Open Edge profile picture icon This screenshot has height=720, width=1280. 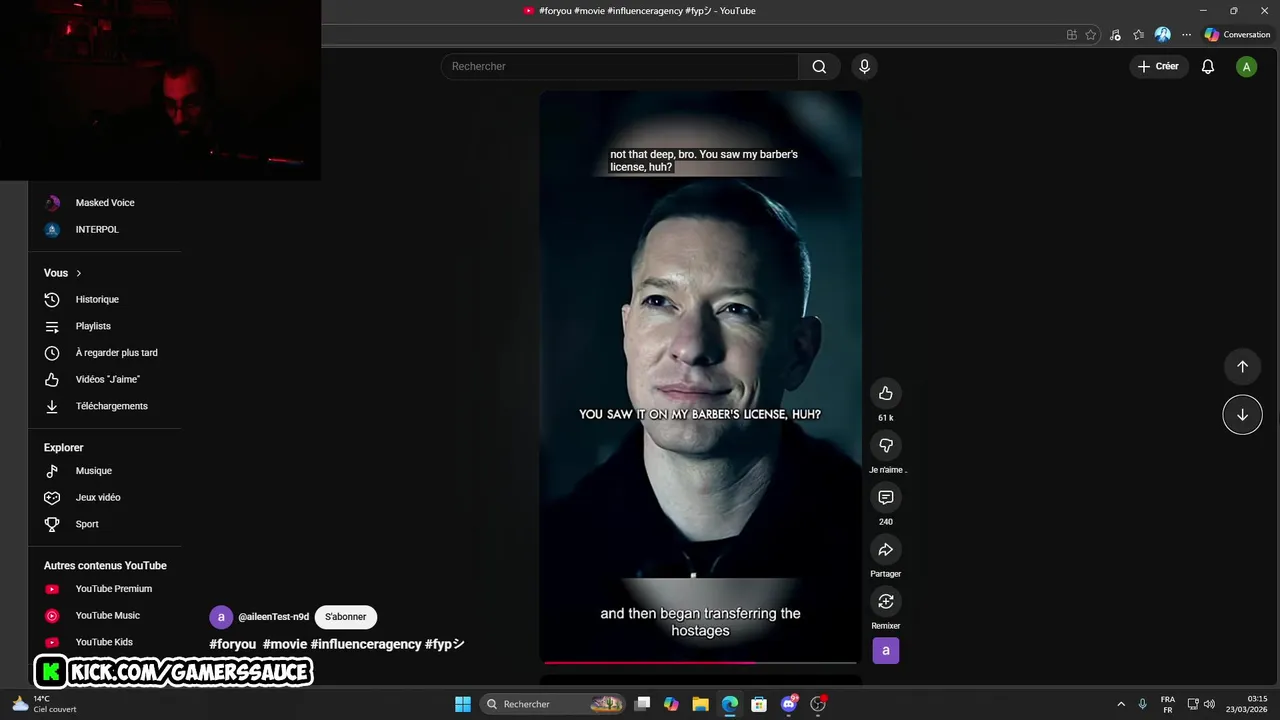[x=1162, y=34]
